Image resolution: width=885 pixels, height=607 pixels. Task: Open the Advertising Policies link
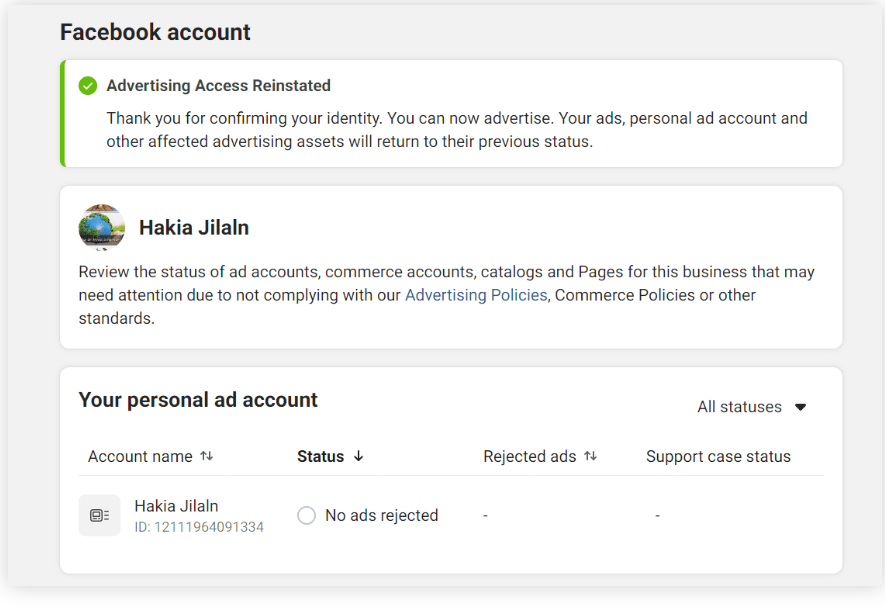[476, 295]
